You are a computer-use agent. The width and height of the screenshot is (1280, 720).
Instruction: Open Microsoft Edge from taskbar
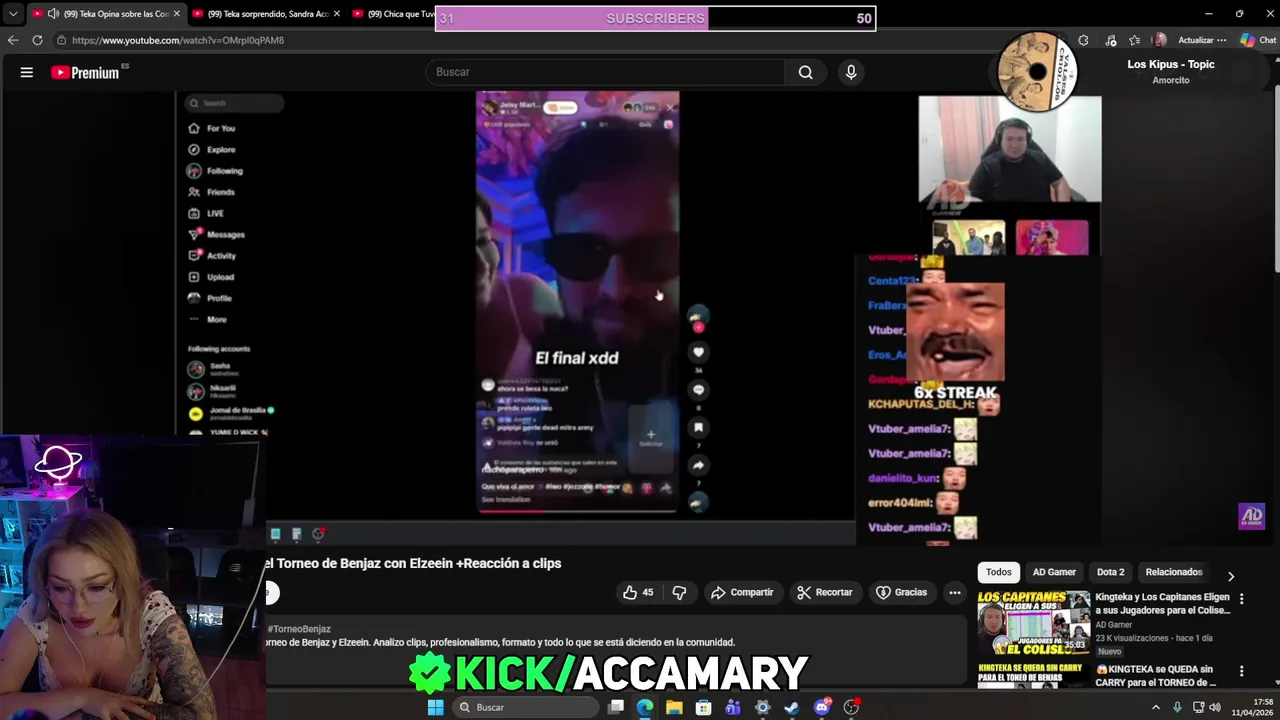click(645, 707)
